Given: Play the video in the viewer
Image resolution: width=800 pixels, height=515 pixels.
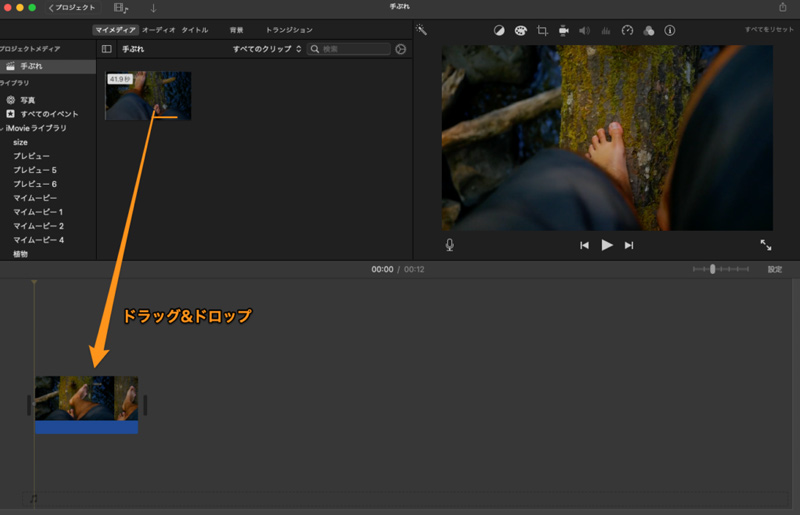Looking at the screenshot, I should pos(607,245).
